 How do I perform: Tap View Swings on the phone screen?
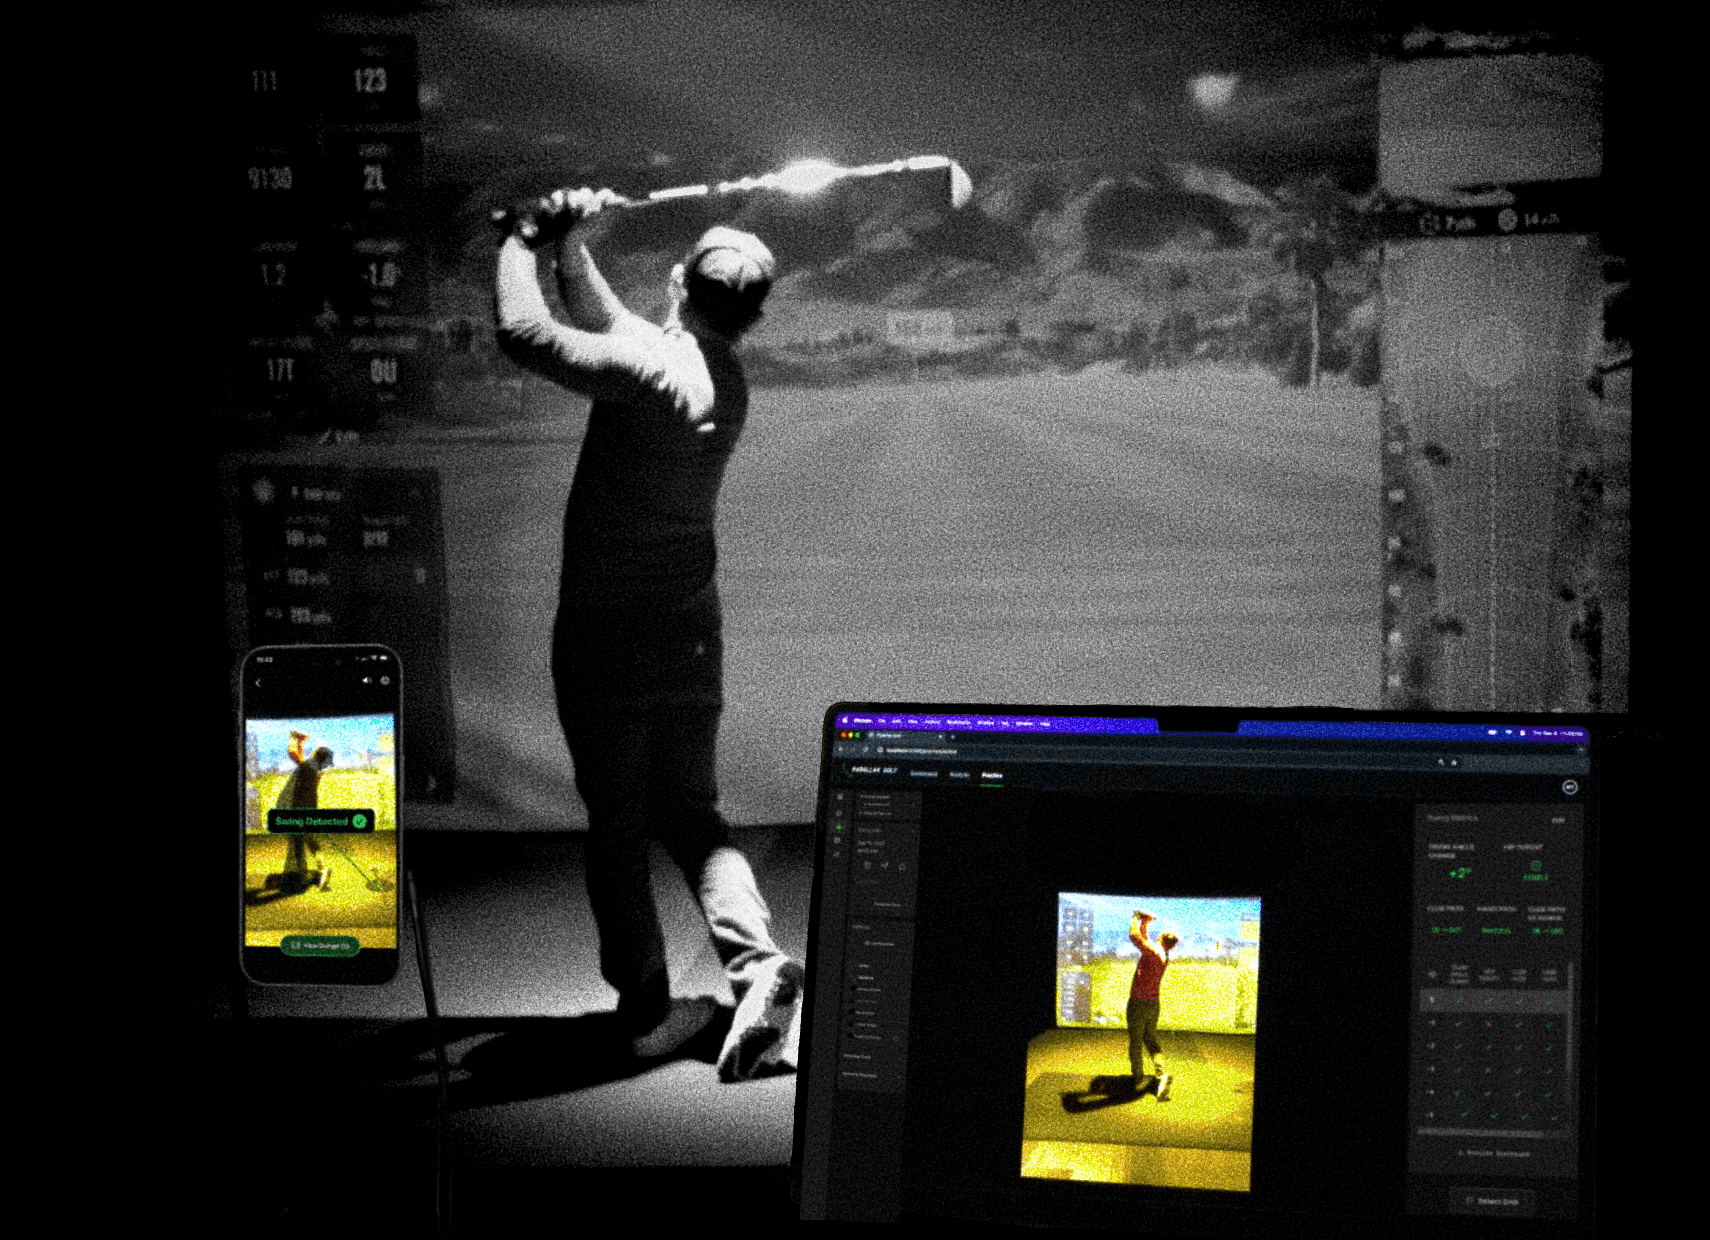click(x=321, y=945)
